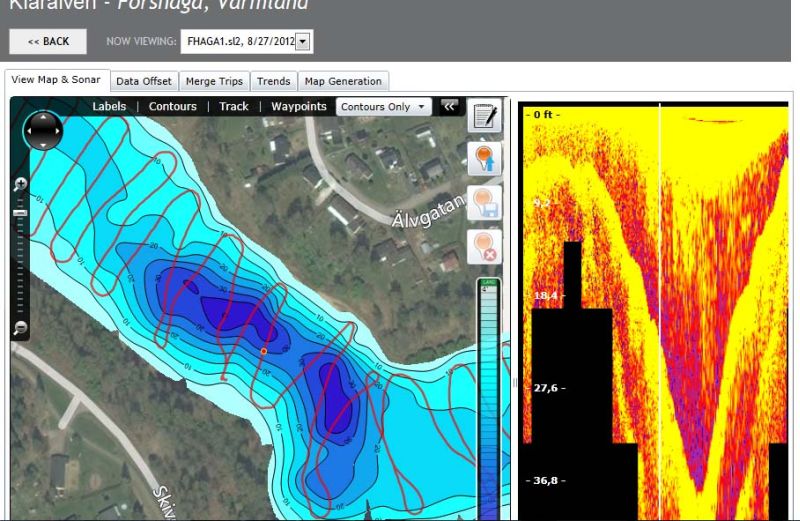Click the orange position marker on map

click(x=264, y=352)
